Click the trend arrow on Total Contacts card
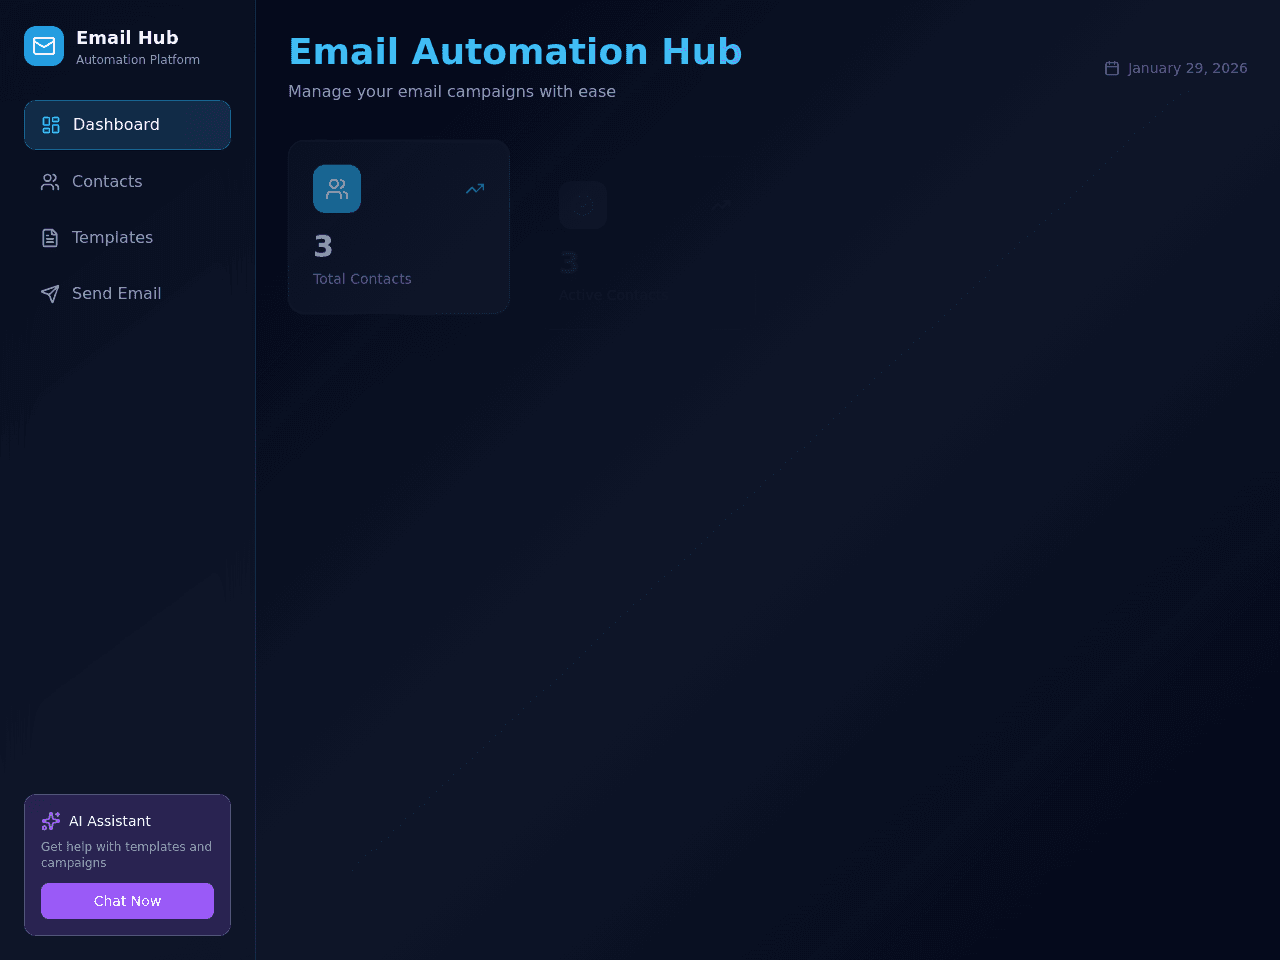 point(475,189)
